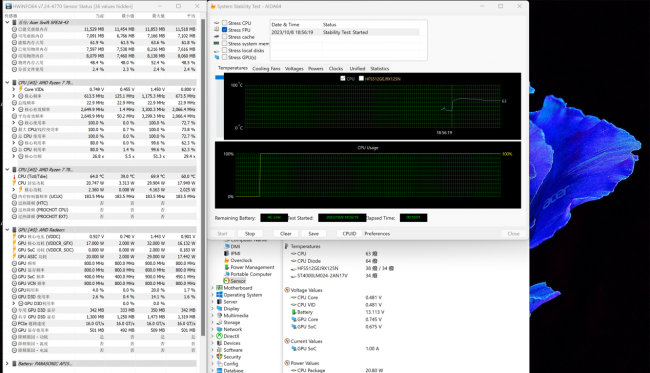The width and height of the screenshot is (650, 373).
Task: Click the DMI icon in the tree
Action: pos(226,246)
